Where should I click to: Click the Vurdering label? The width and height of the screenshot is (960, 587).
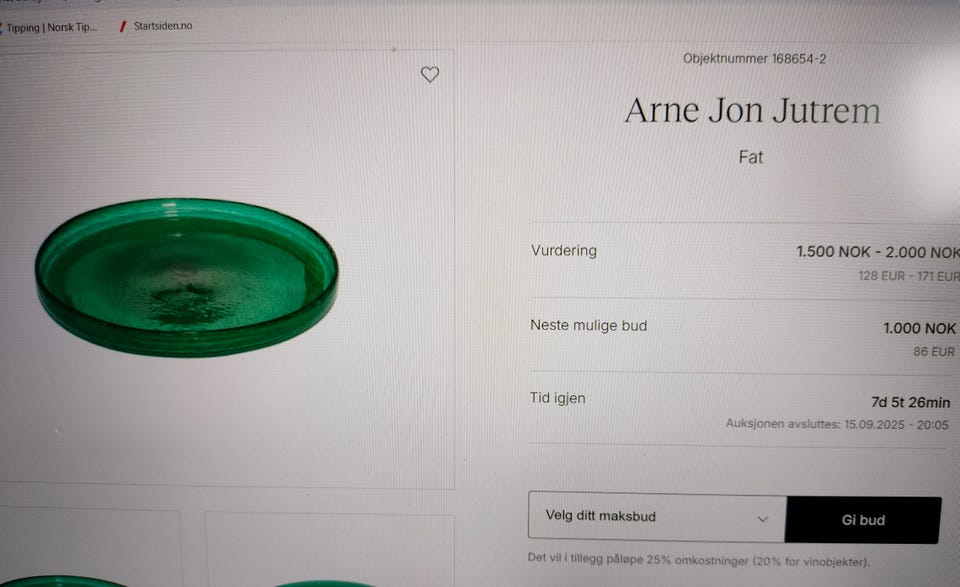564,250
